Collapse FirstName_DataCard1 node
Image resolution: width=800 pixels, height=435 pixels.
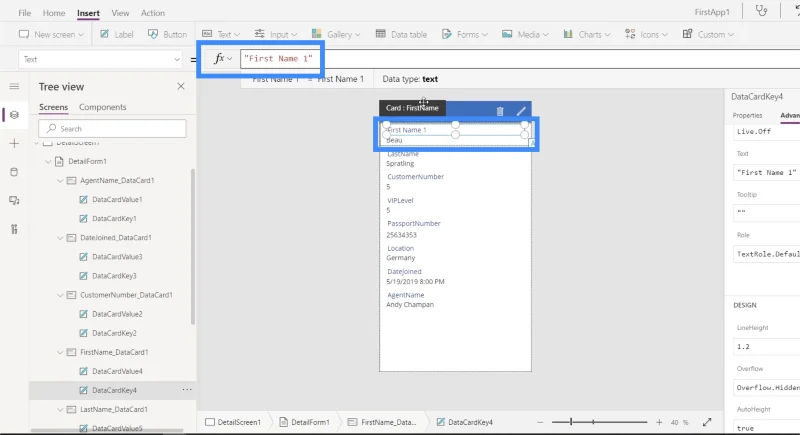60,352
